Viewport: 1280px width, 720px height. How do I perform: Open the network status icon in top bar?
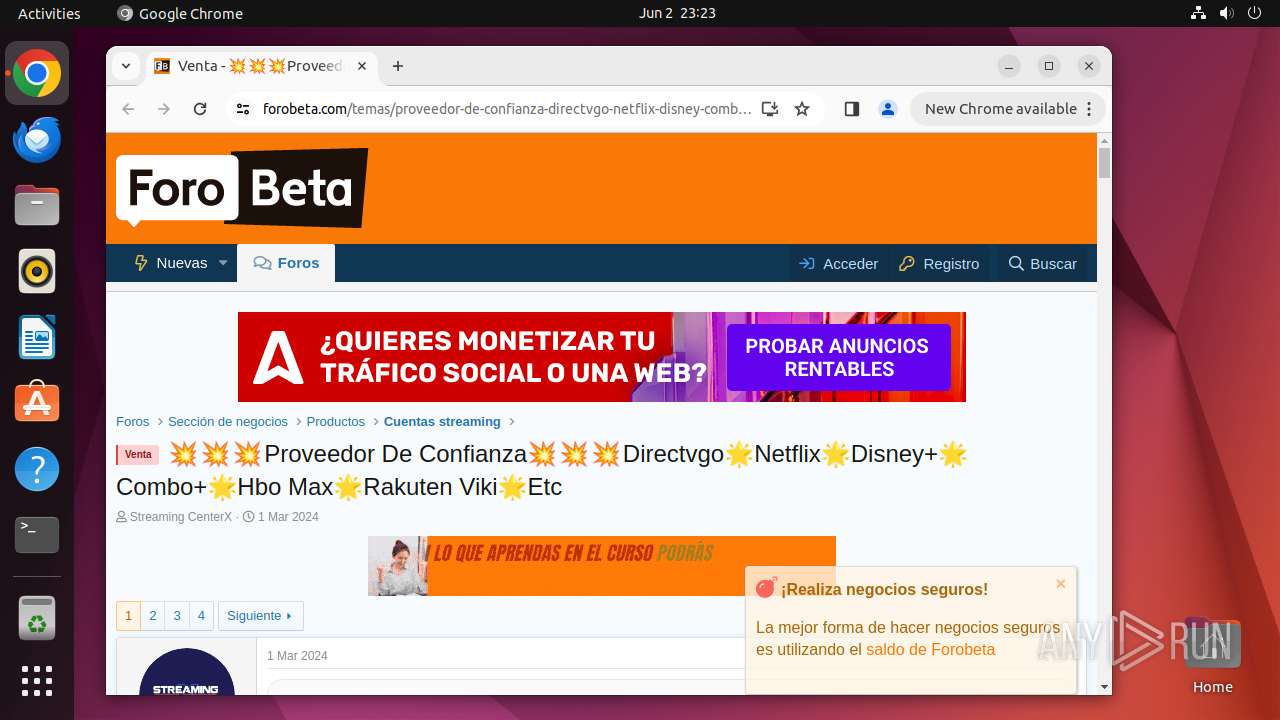pos(1199,13)
